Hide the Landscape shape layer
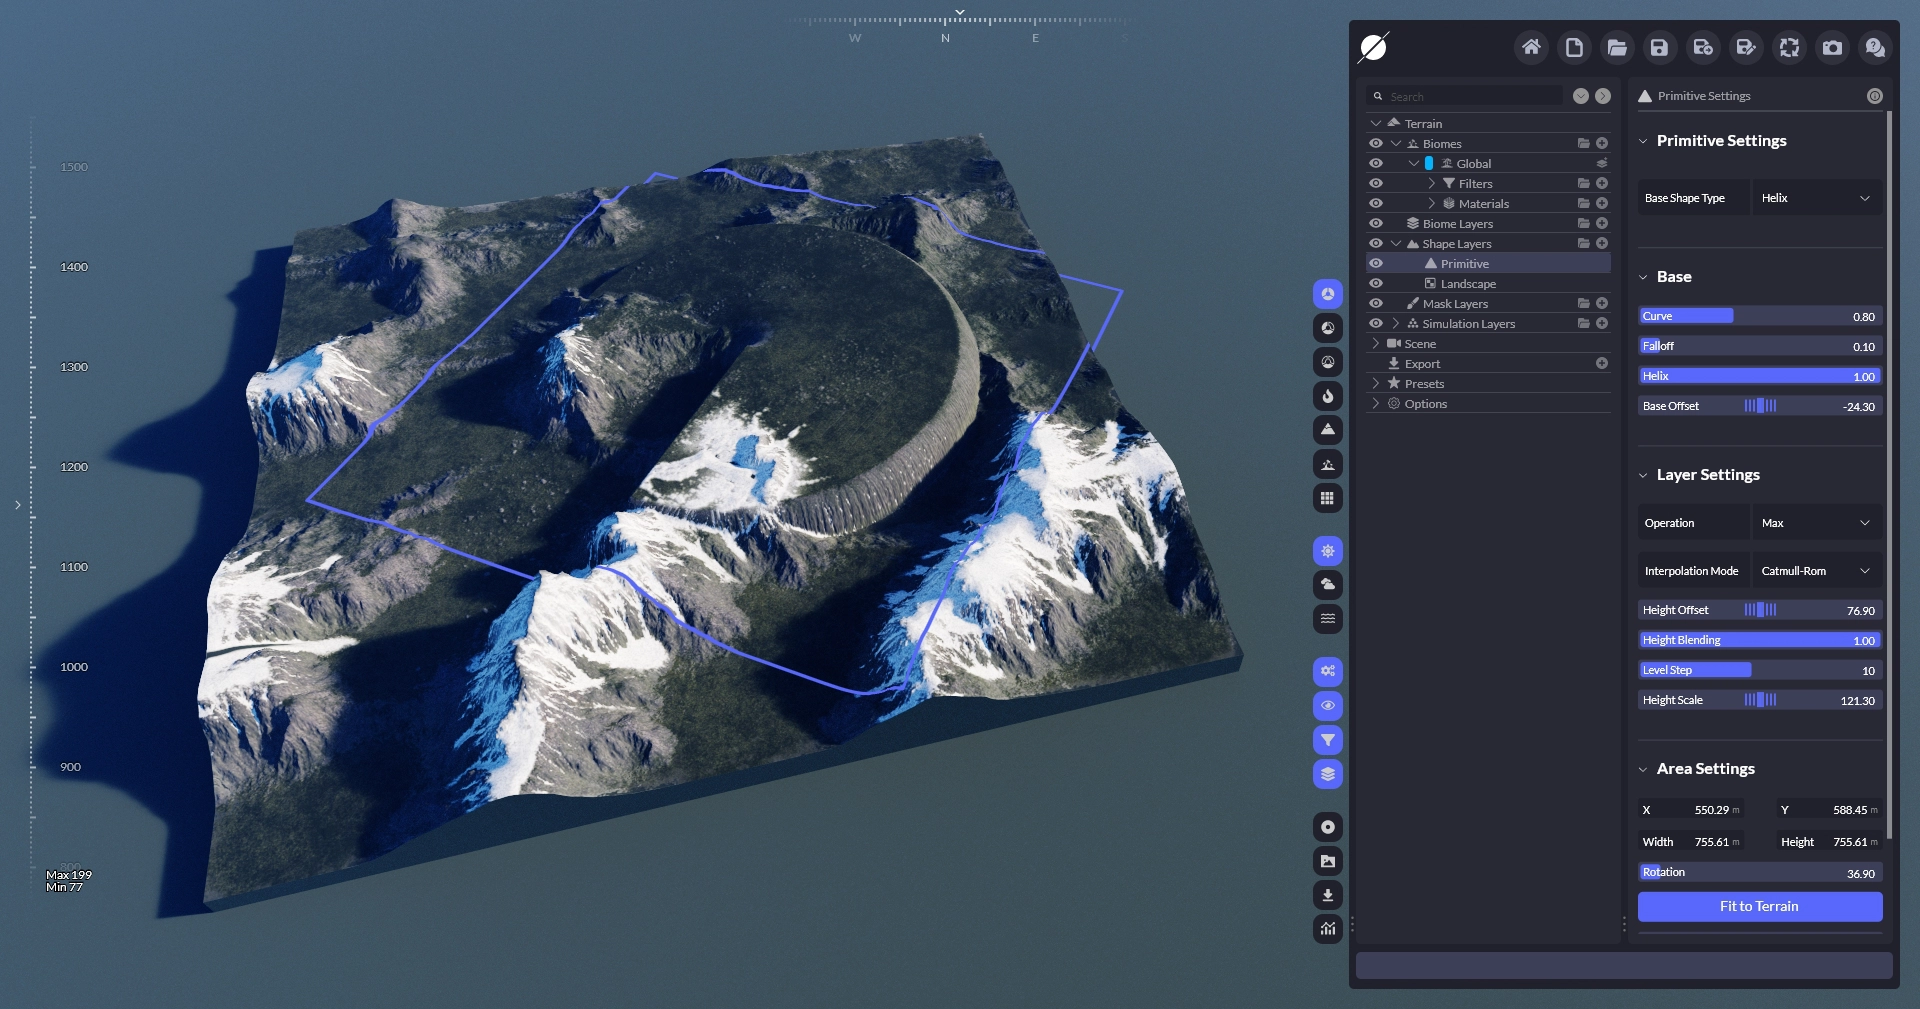 (x=1376, y=284)
